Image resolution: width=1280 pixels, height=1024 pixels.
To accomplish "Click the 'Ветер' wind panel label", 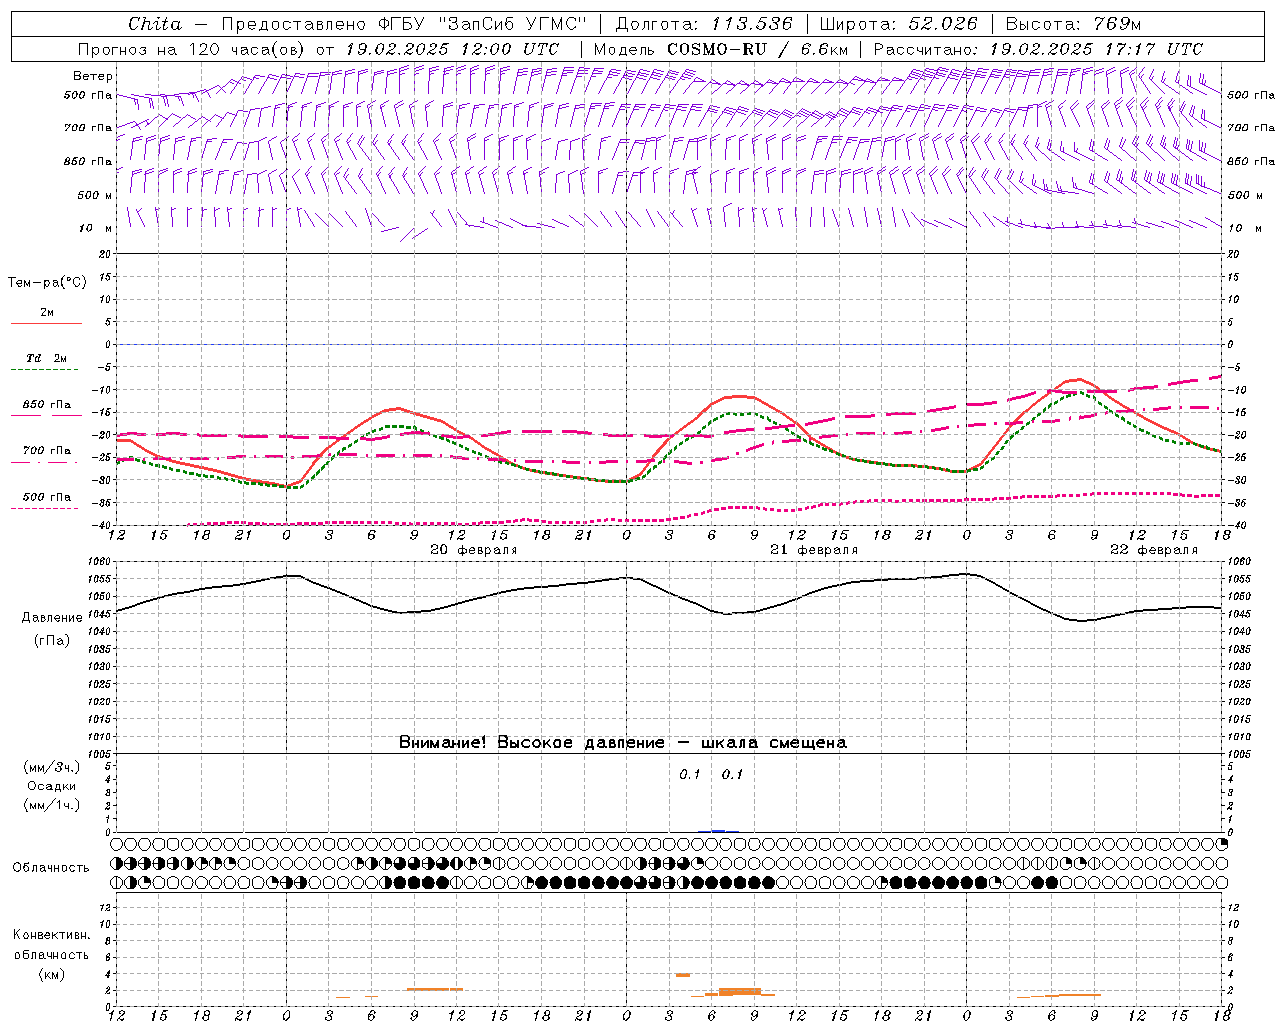I will 92,76.
